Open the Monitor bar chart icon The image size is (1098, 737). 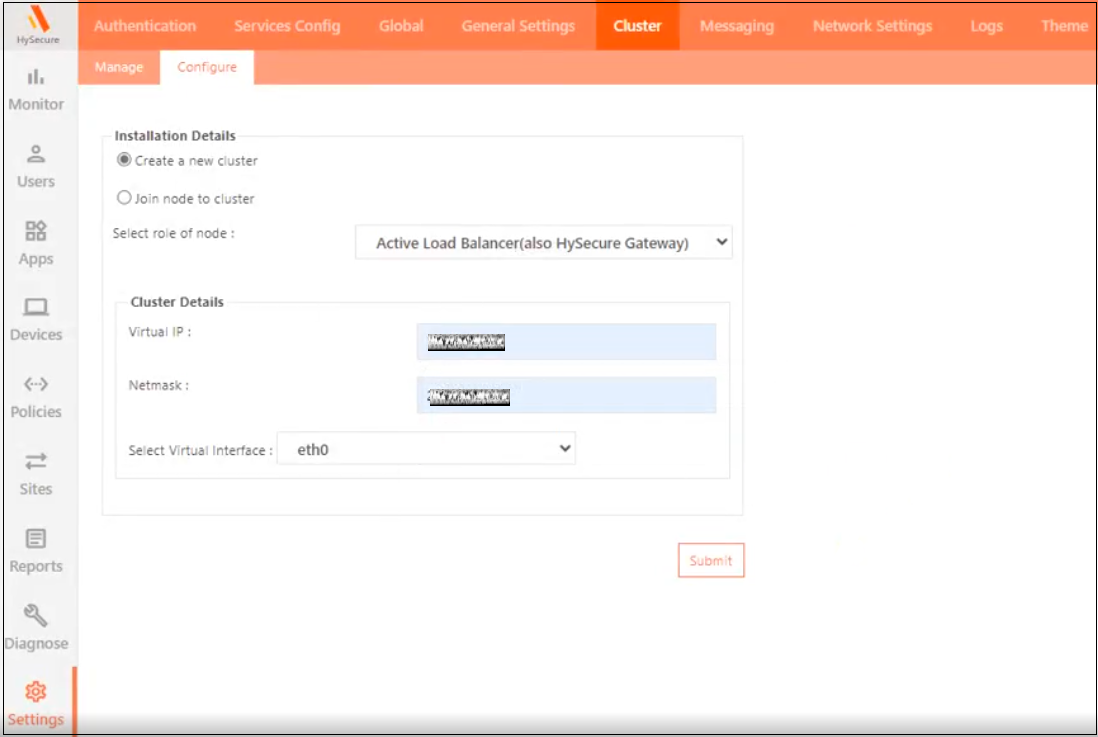pyautogui.click(x=36, y=77)
